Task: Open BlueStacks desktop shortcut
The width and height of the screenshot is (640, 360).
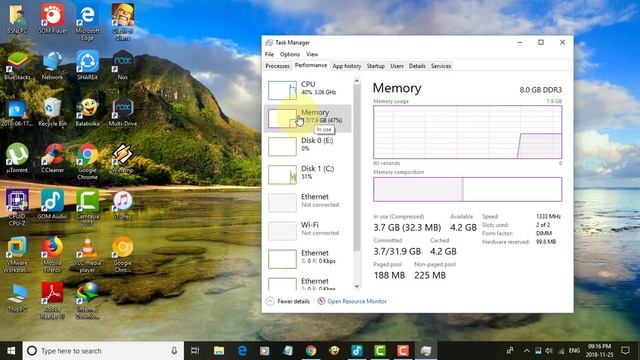Action: tap(17, 66)
